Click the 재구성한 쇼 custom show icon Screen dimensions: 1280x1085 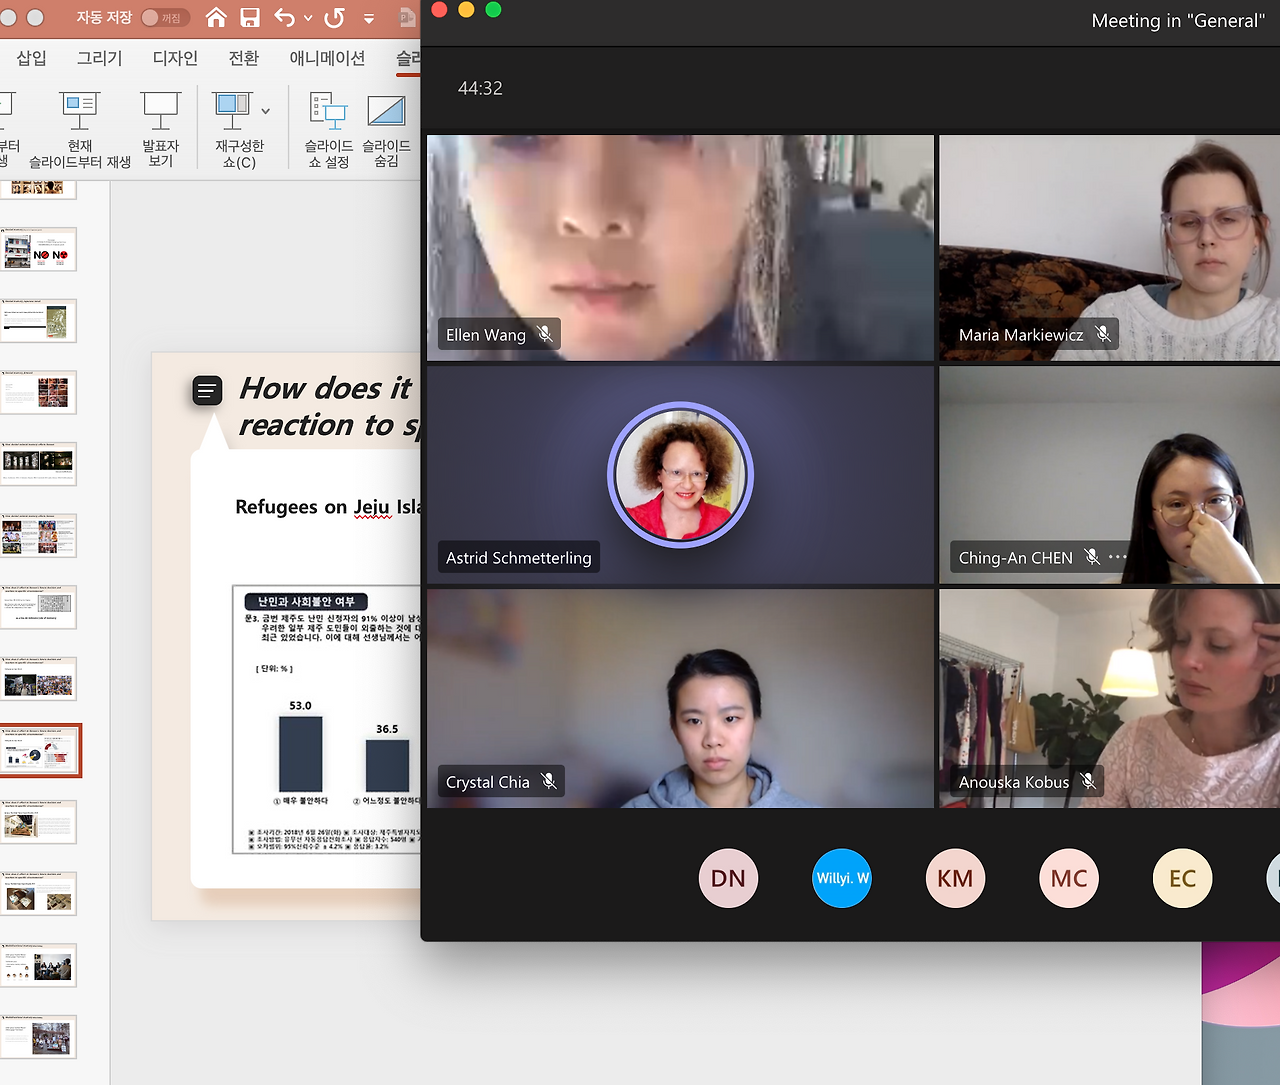click(x=232, y=109)
